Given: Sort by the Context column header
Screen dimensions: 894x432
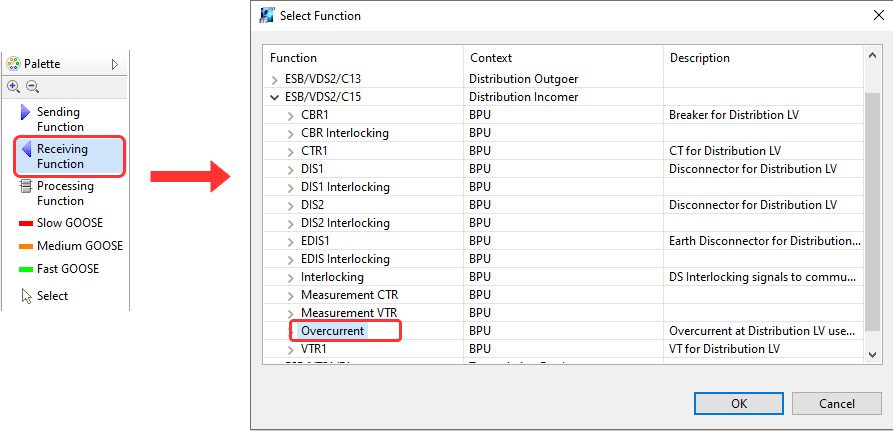Looking at the screenshot, I should [563, 58].
